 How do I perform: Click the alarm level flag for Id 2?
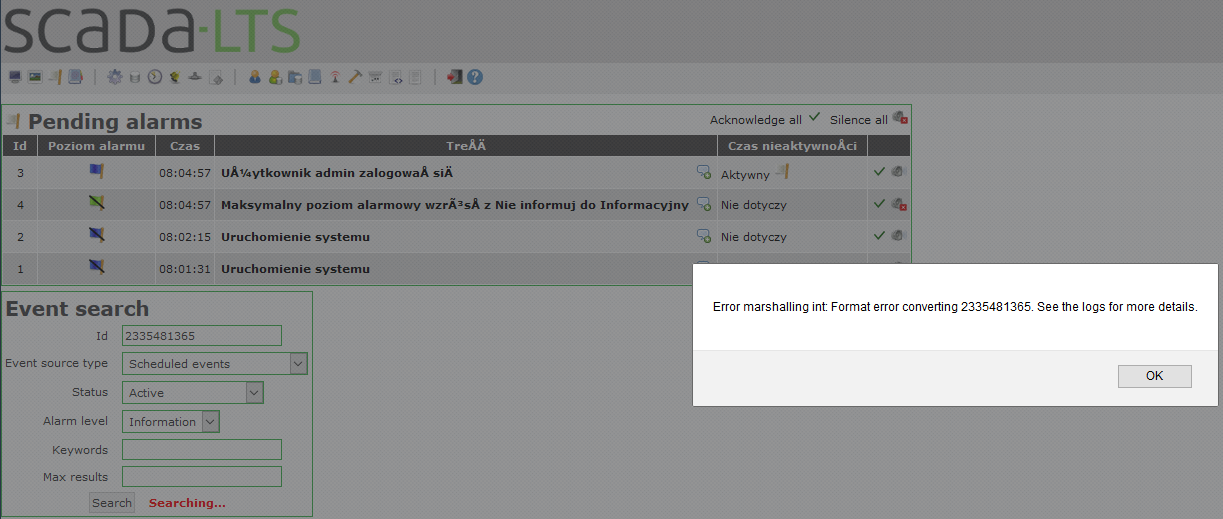click(97, 236)
